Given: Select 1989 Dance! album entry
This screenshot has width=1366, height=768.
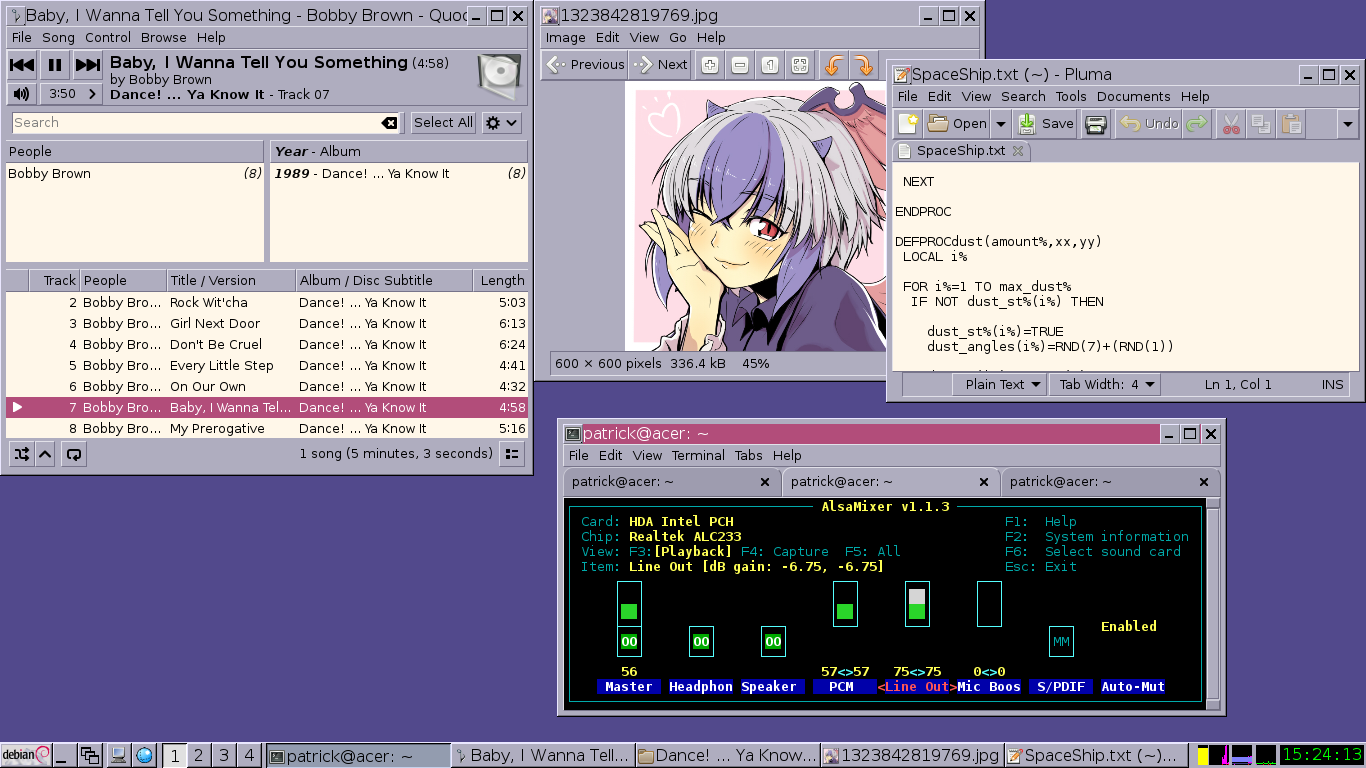Looking at the screenshot, I should [x=399, y=173].
